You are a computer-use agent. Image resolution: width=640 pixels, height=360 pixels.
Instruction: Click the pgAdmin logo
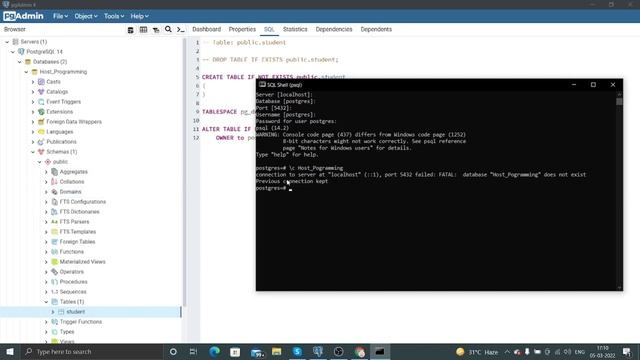click(x=23, y=16)
